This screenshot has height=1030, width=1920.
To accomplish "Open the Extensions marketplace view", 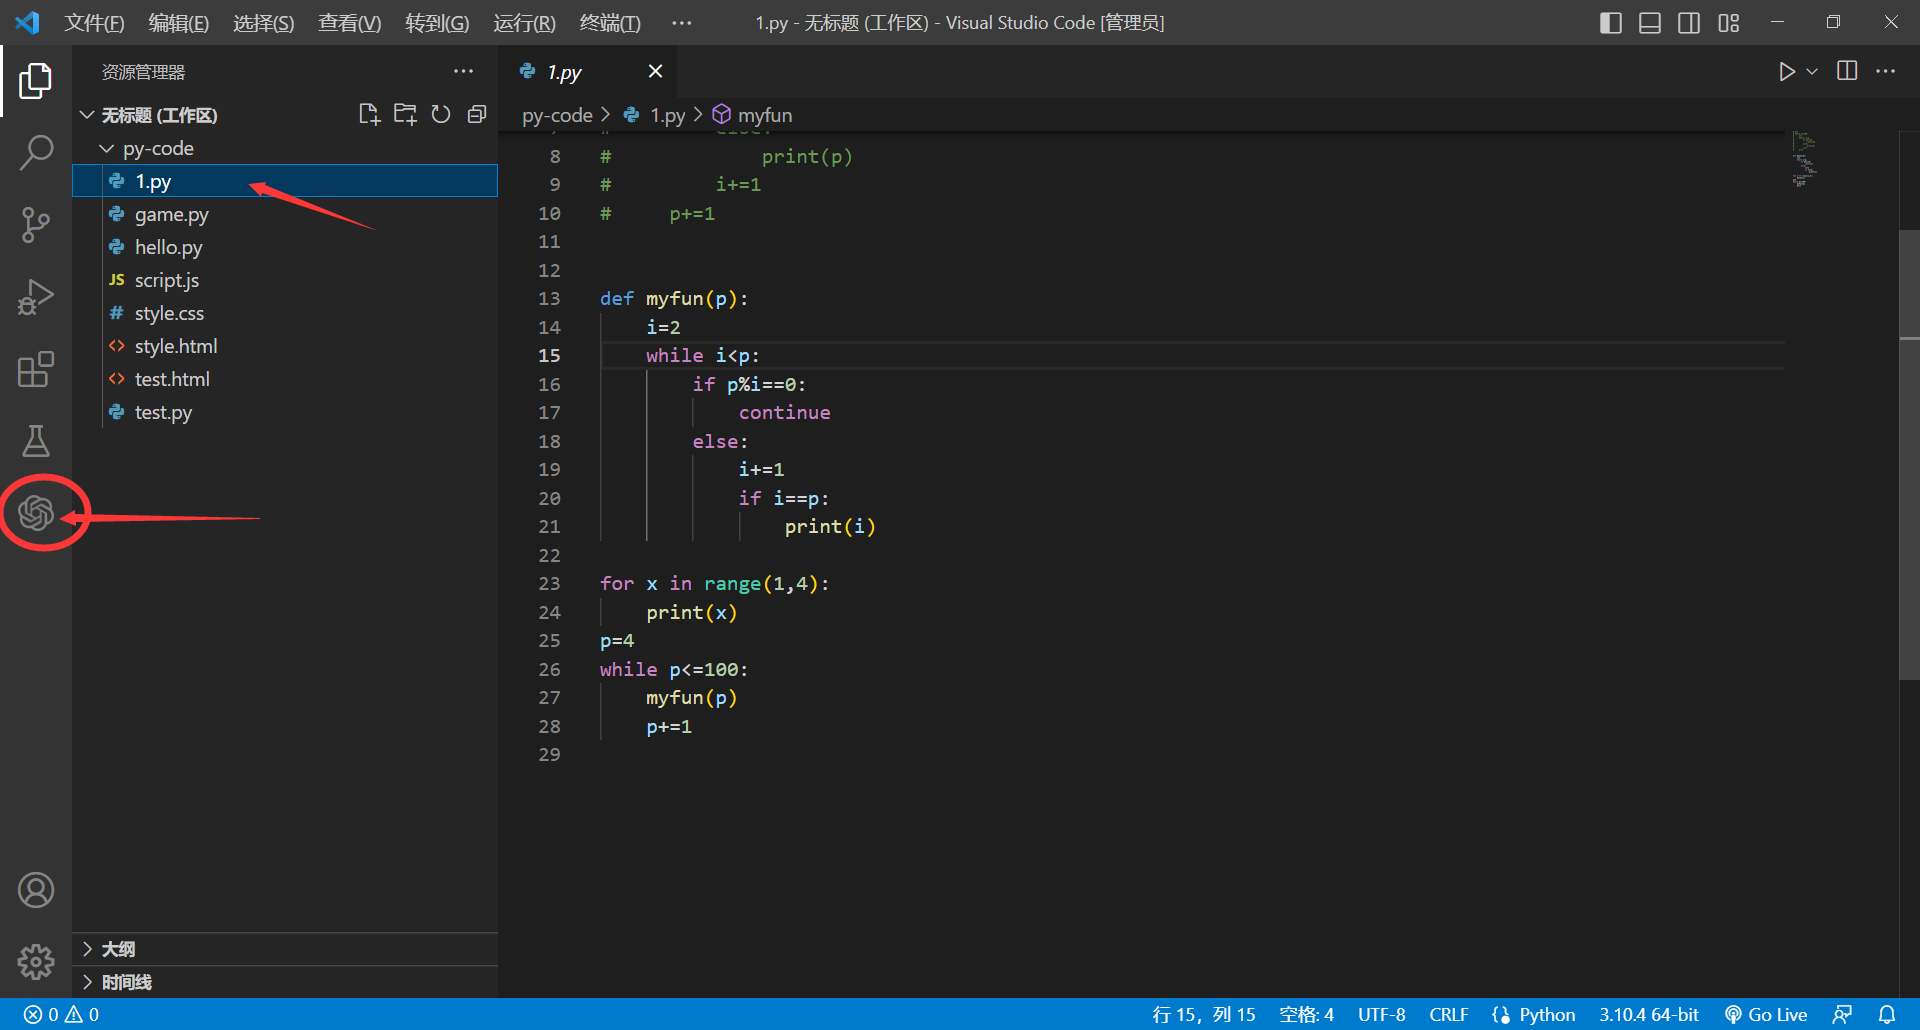I will point(36,369).
